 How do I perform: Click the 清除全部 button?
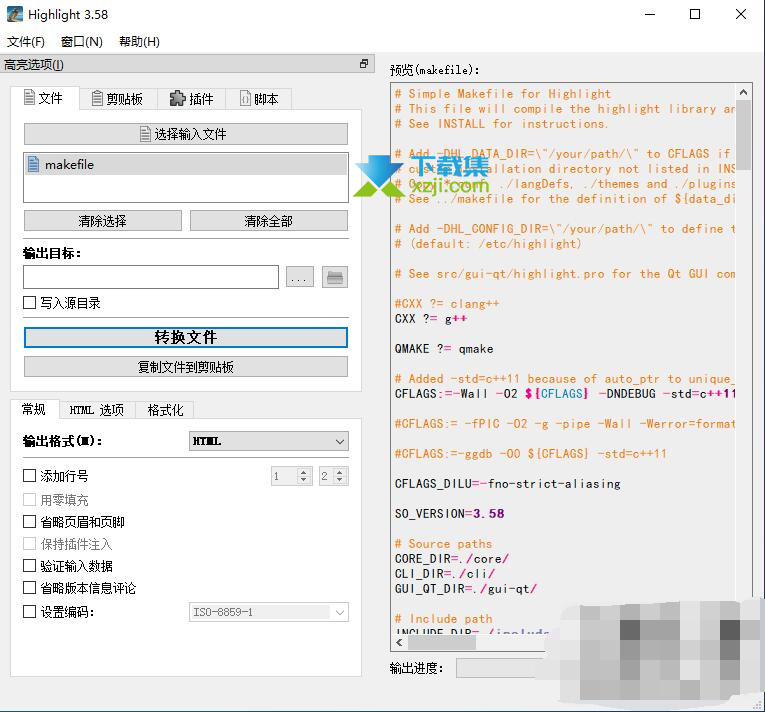269,221
